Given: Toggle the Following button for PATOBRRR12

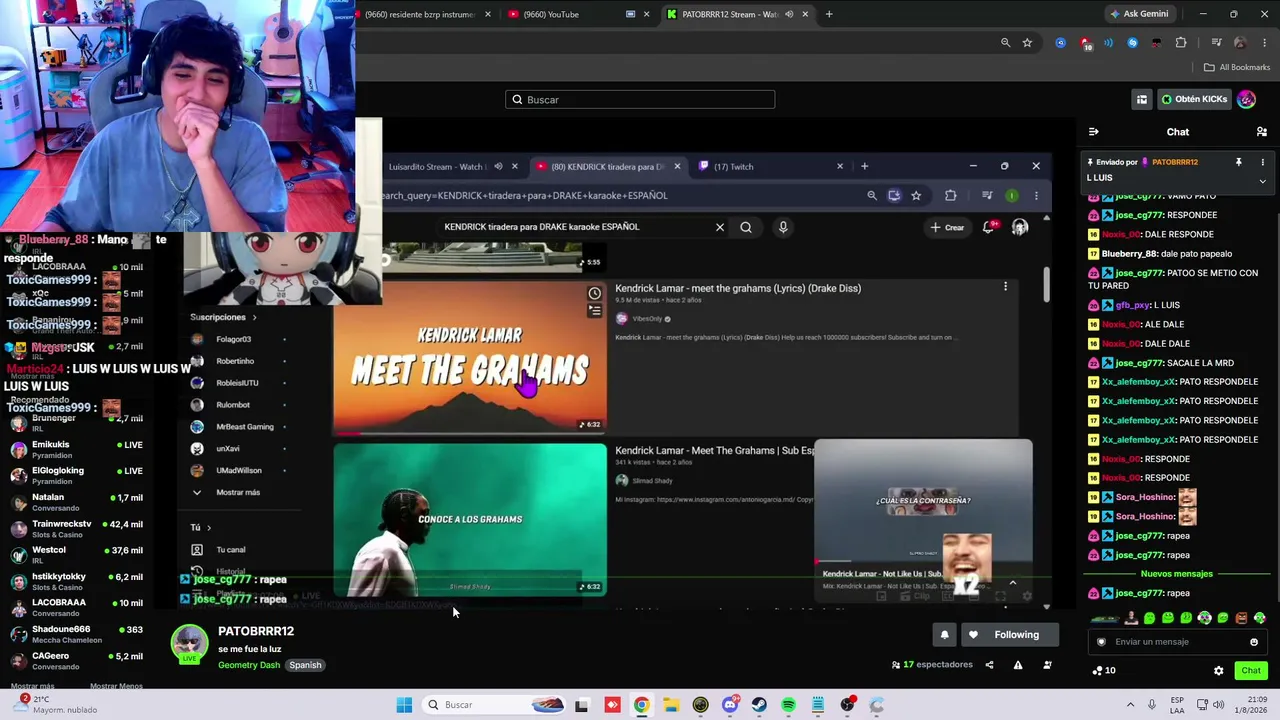Looking at the screenshot, I should (x=1008, y=635).
